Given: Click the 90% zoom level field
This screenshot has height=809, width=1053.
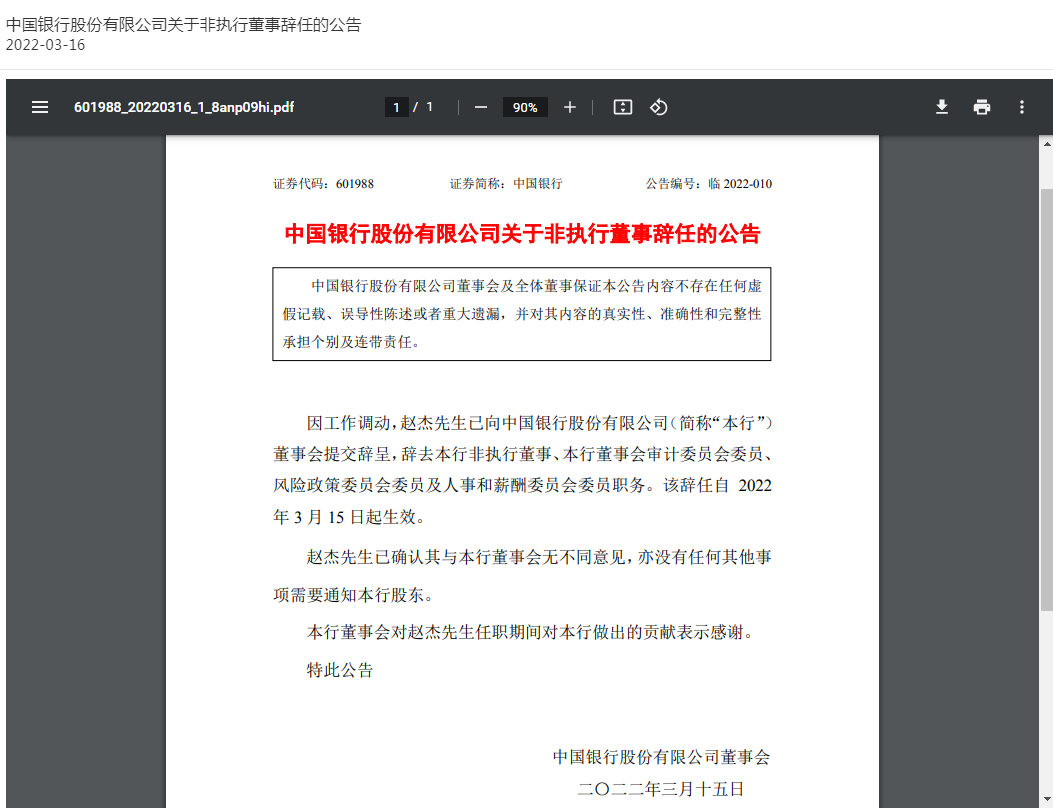Looking at the screenshot, I should point(525,107).
